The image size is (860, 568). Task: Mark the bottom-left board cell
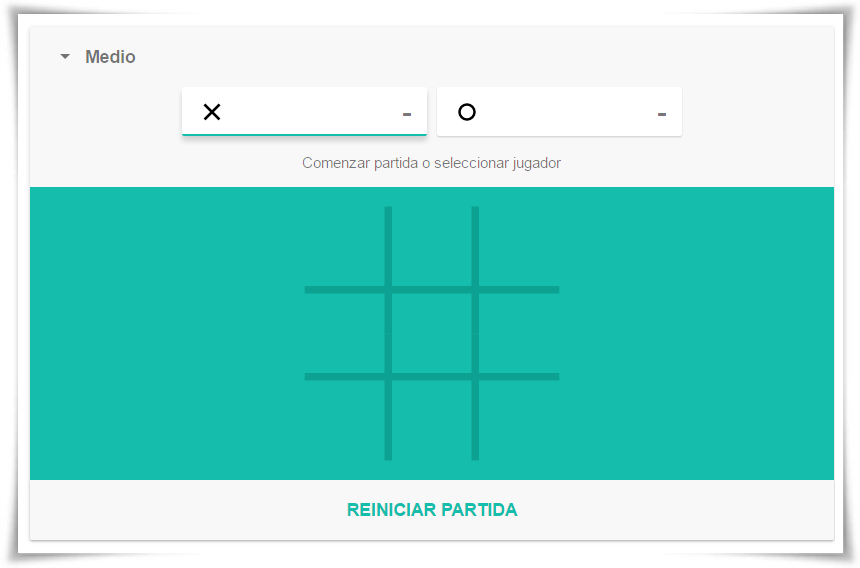coord(344,421)
